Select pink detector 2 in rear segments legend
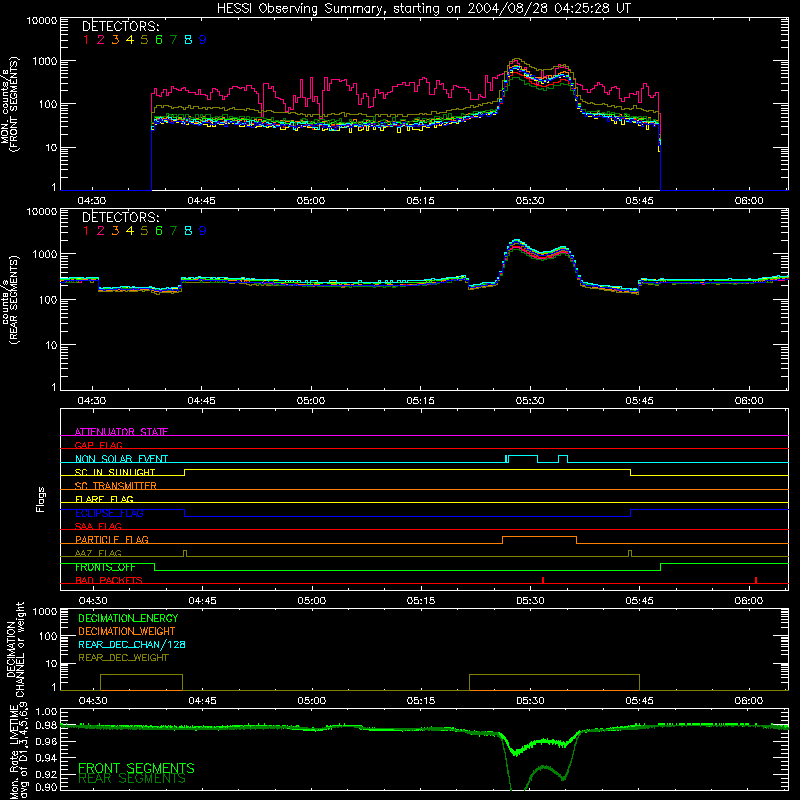Viewport: 800px width, 800px height. [x=101, y=231]
